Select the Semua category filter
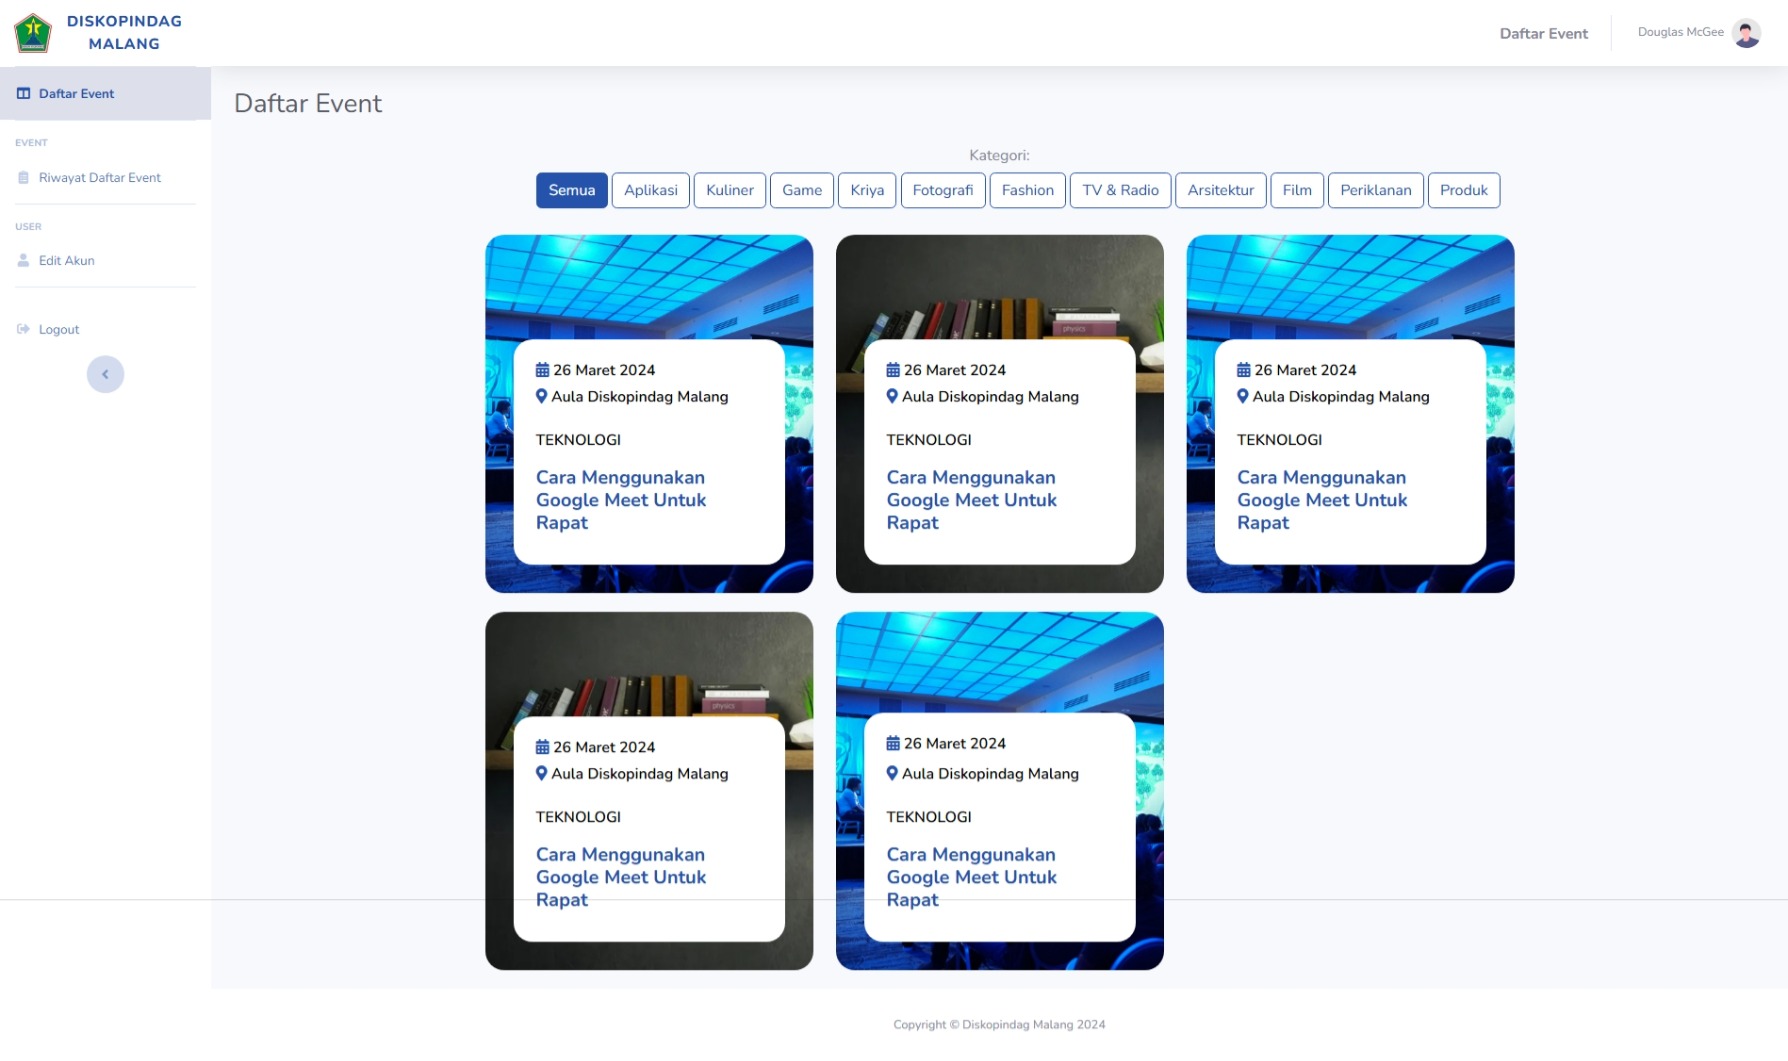1788x1061 pixels. (x=572, y=190)
